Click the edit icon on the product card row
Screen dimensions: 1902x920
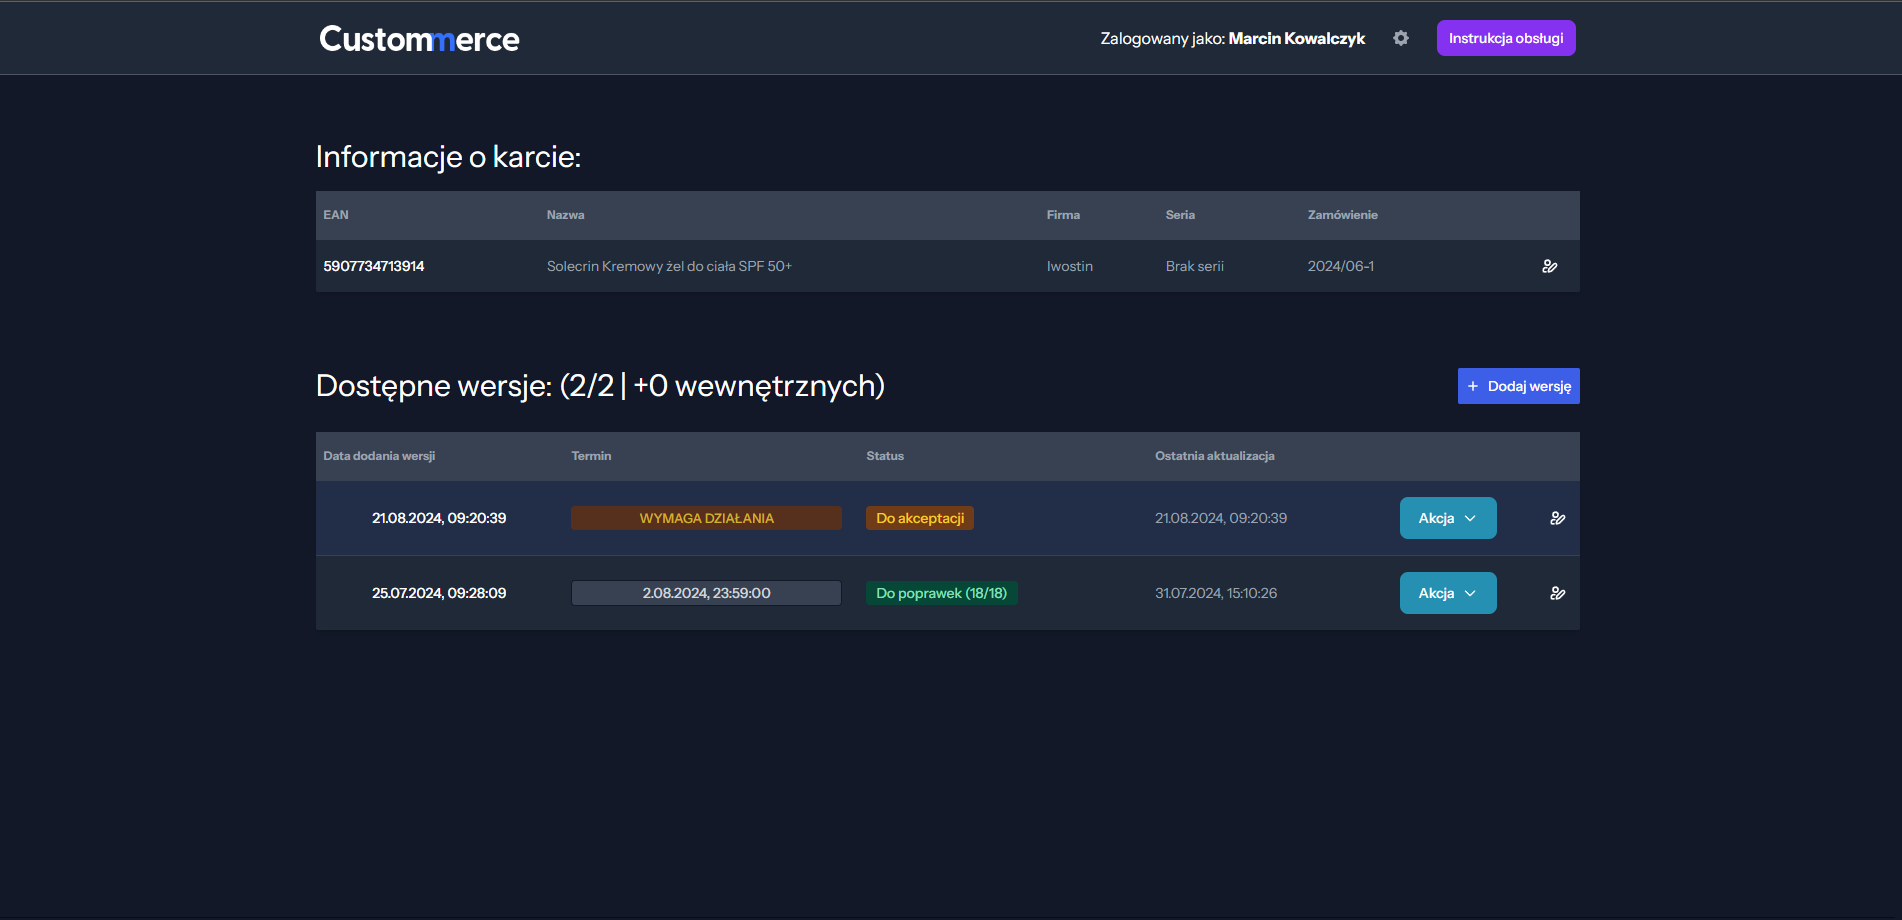(1550, 266)
